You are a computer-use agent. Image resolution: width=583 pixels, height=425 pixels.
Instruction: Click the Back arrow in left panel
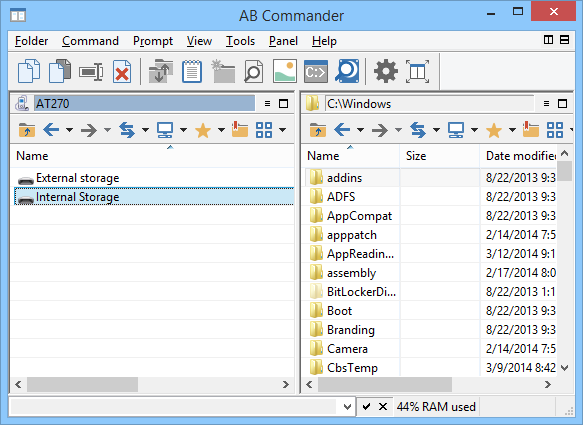click(x=51, y=130)
